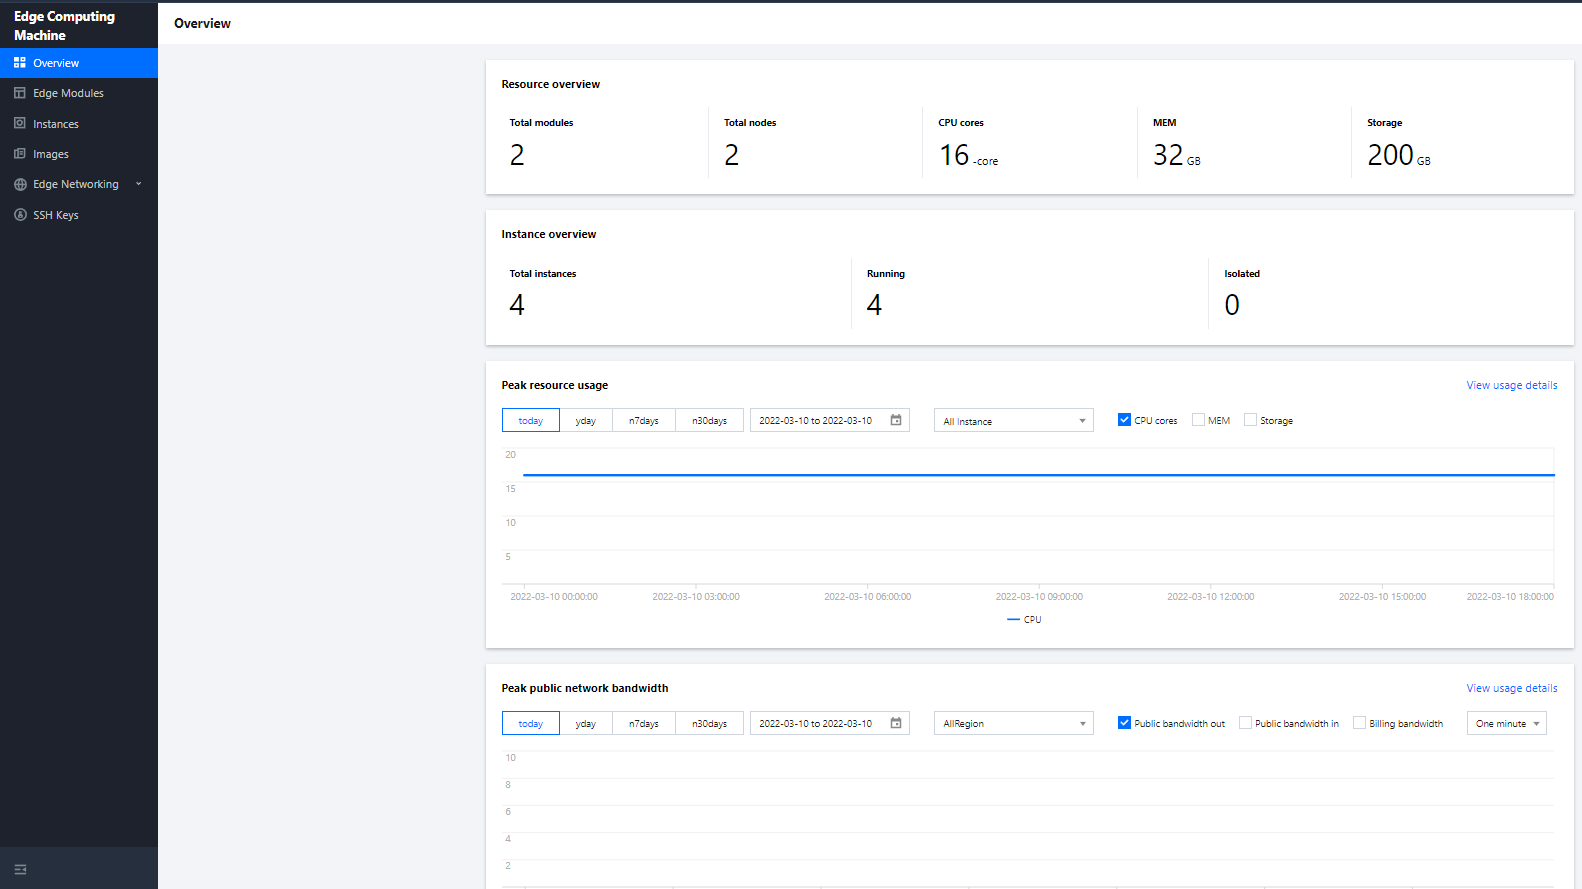Collapse the sidebar using bottom menu icon
The image size is (1582, 889).
point(20,869)
